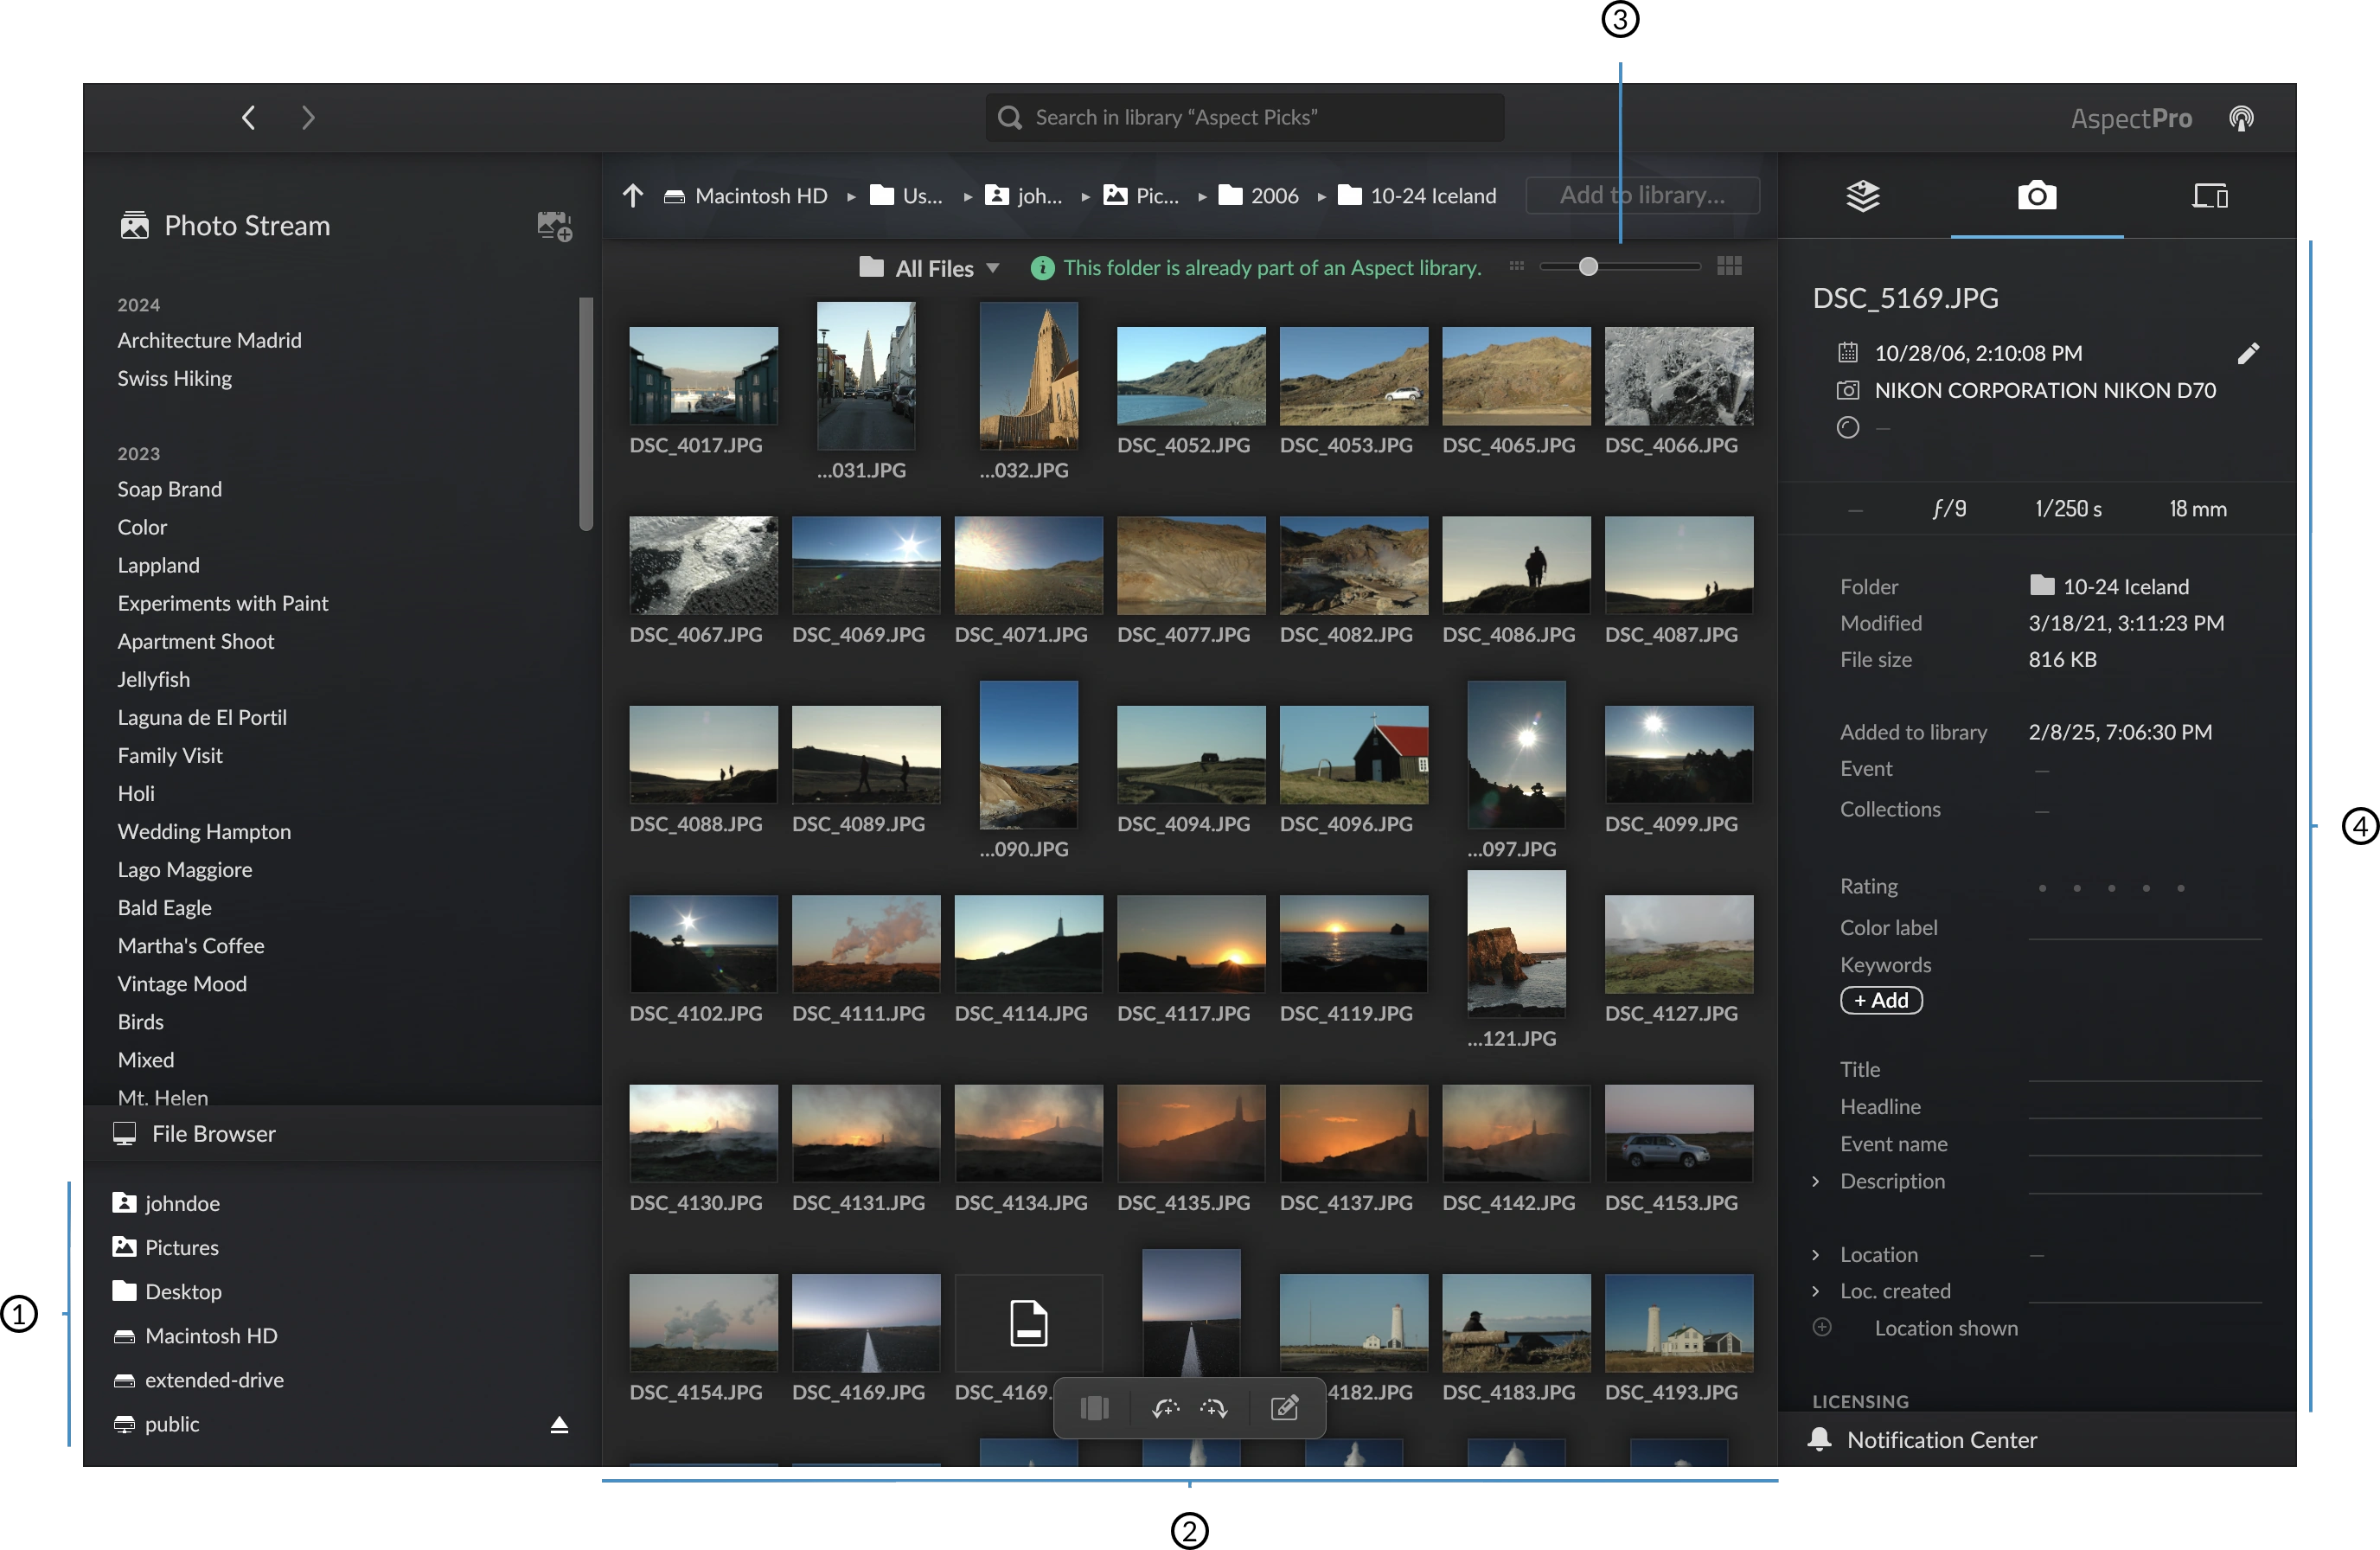Click the large grid icon right of the slider
The height and width of the screenshot is (1550, 2380).
(x=1729, y=266)
